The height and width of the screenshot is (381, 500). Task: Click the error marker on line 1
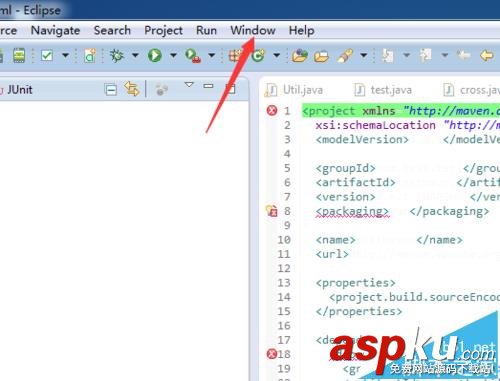272,110
